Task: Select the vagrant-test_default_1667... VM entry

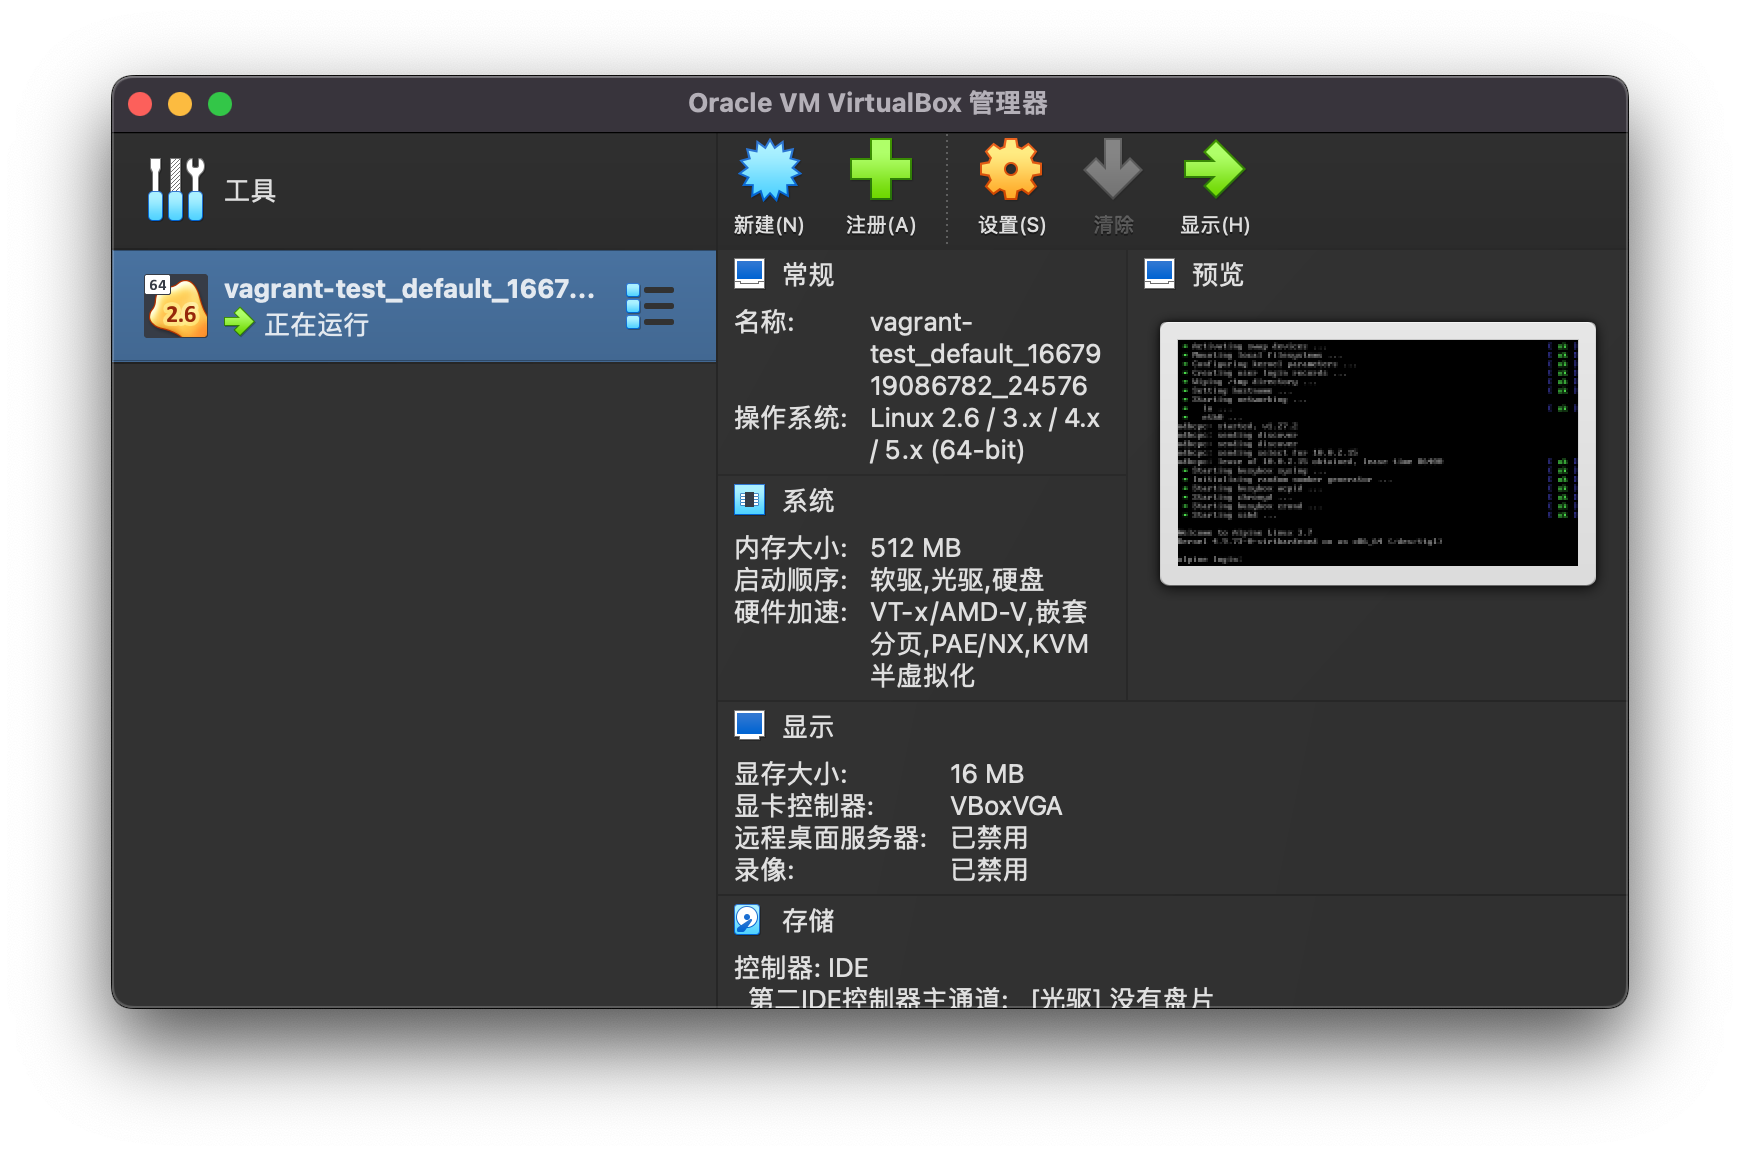Action: click(x=414, y=306)
